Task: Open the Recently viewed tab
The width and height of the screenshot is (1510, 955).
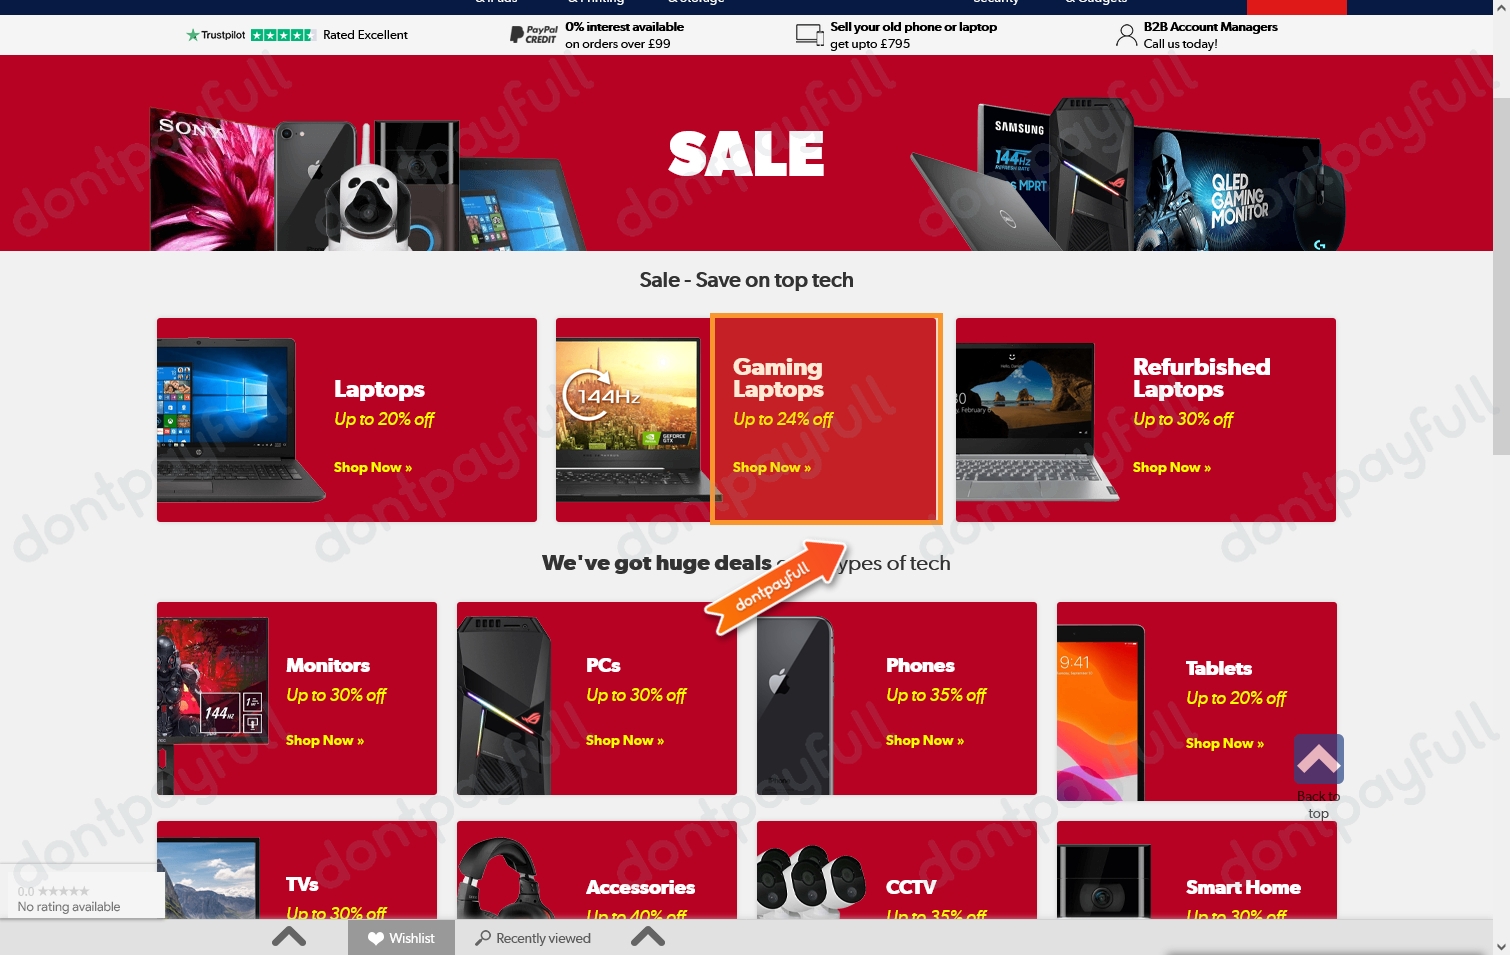Action: click(x=533, y=938)
